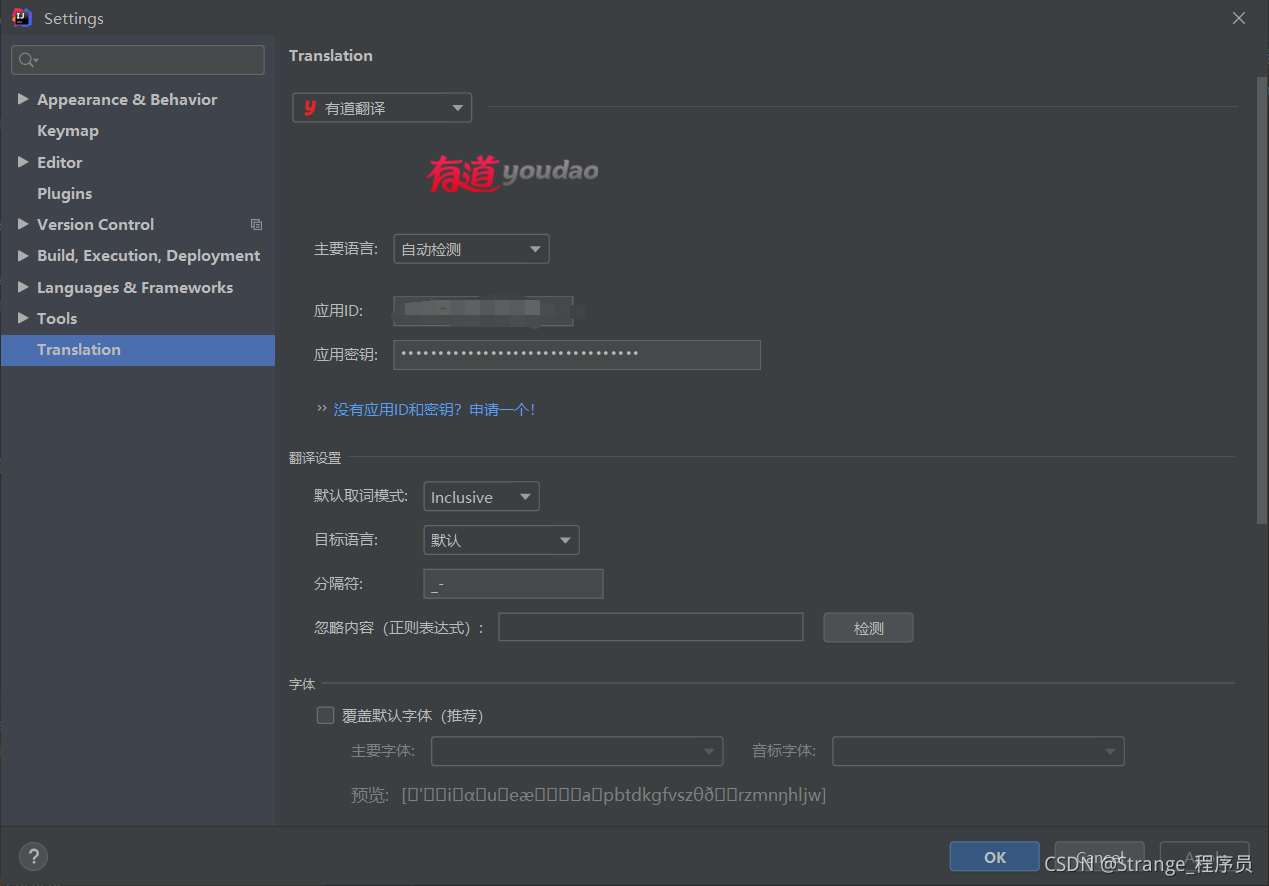Viewport: 1269px width, 886px height.
Task: Click the 忽略内容 regex input field
Action: point(651,627)
